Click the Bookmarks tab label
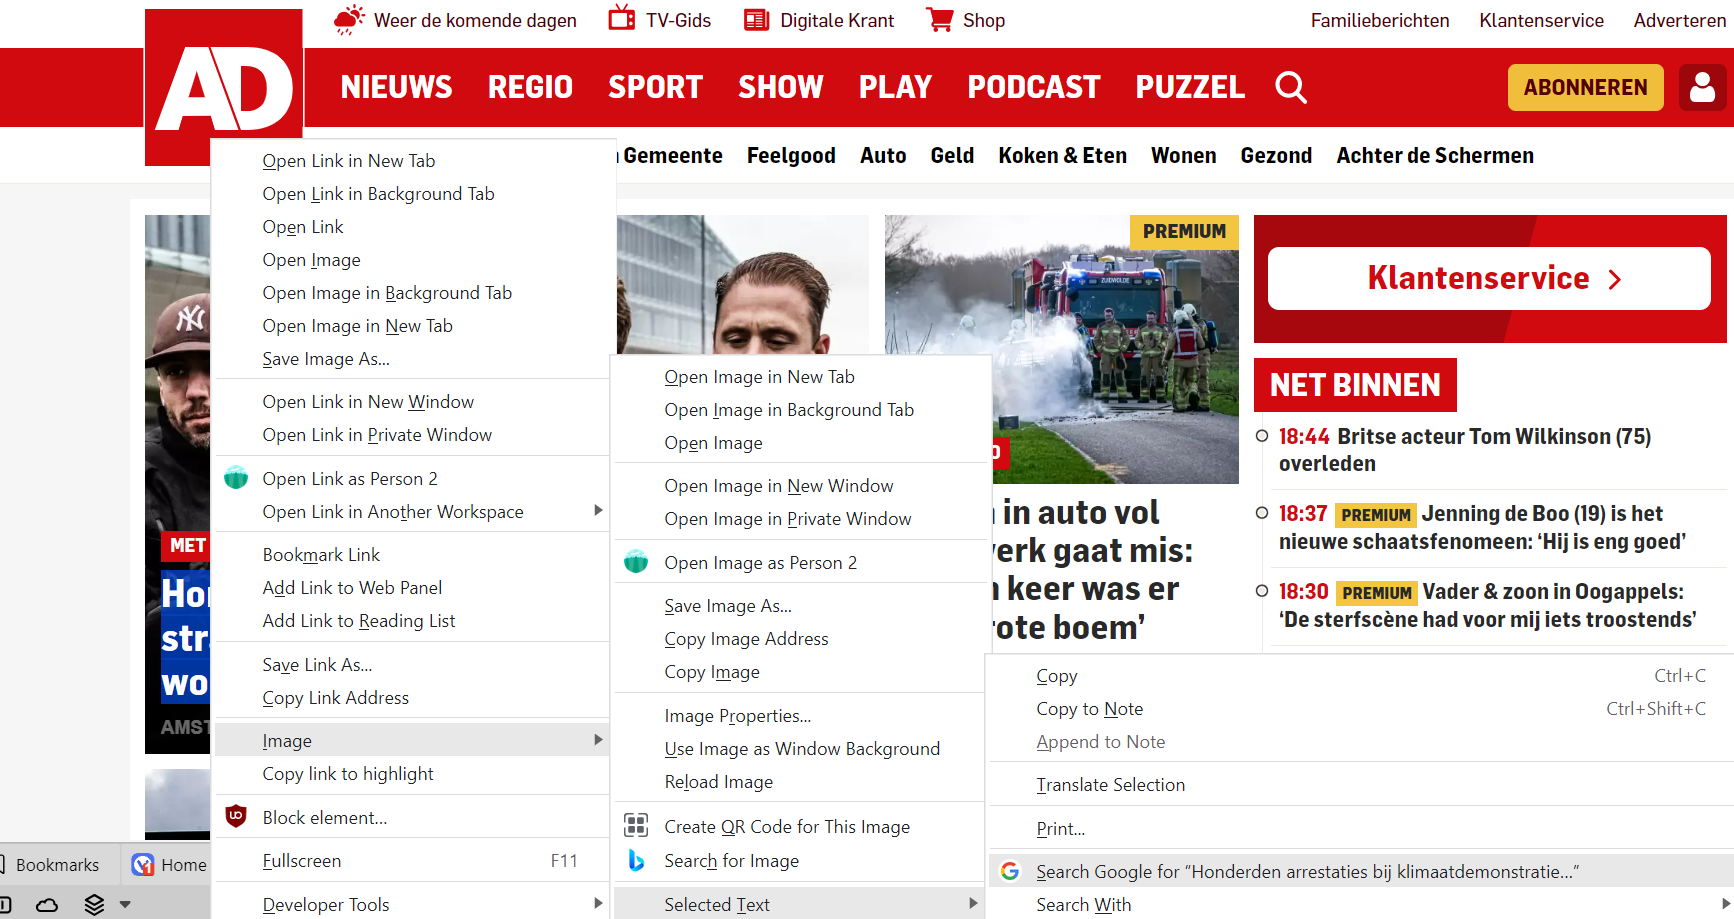The height and width of the screenshot is (919, 1734). point(58,864)
